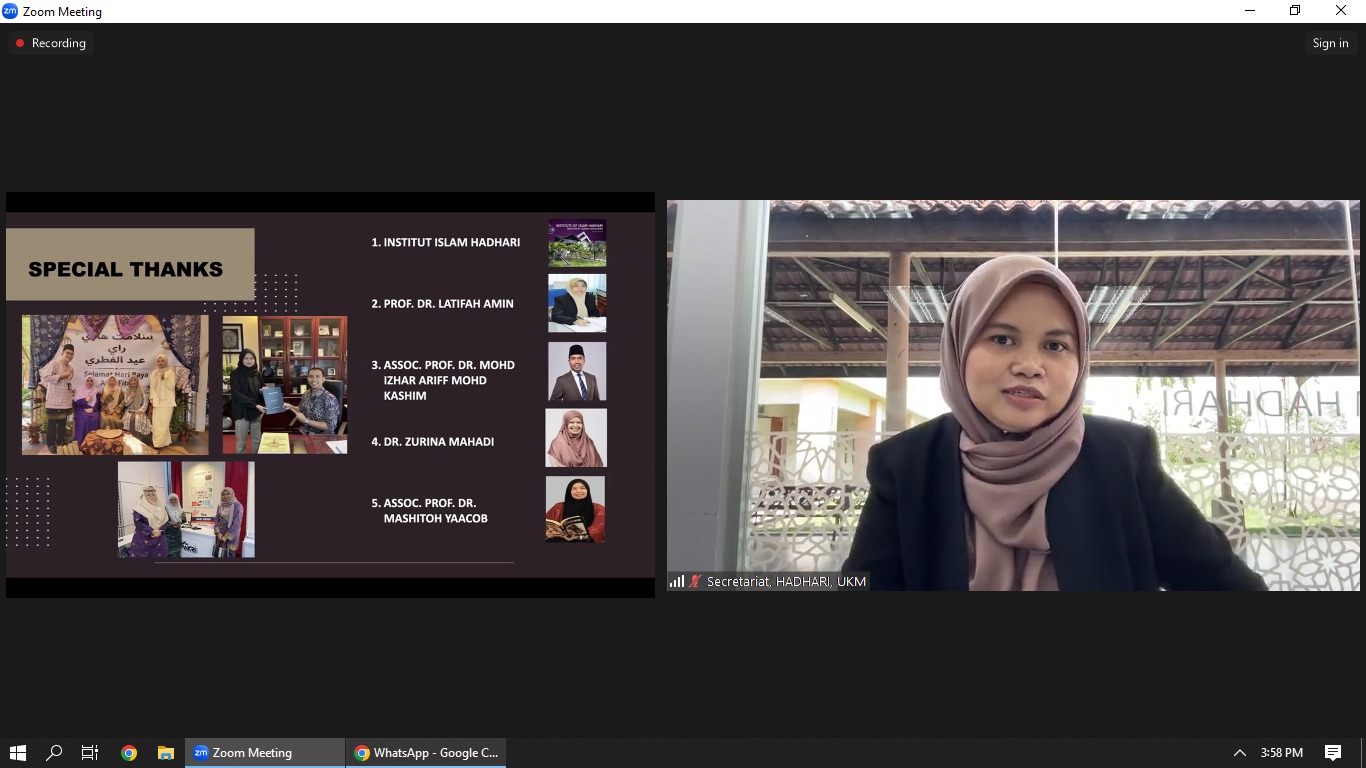This screenshot has height=768, width=1366.
Task: Restore down the Zoom Meeting window
Action: 1295,11
